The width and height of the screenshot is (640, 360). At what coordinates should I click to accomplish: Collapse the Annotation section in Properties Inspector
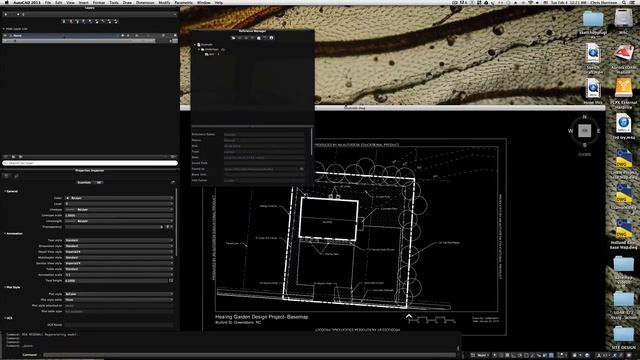coord(5,233)
